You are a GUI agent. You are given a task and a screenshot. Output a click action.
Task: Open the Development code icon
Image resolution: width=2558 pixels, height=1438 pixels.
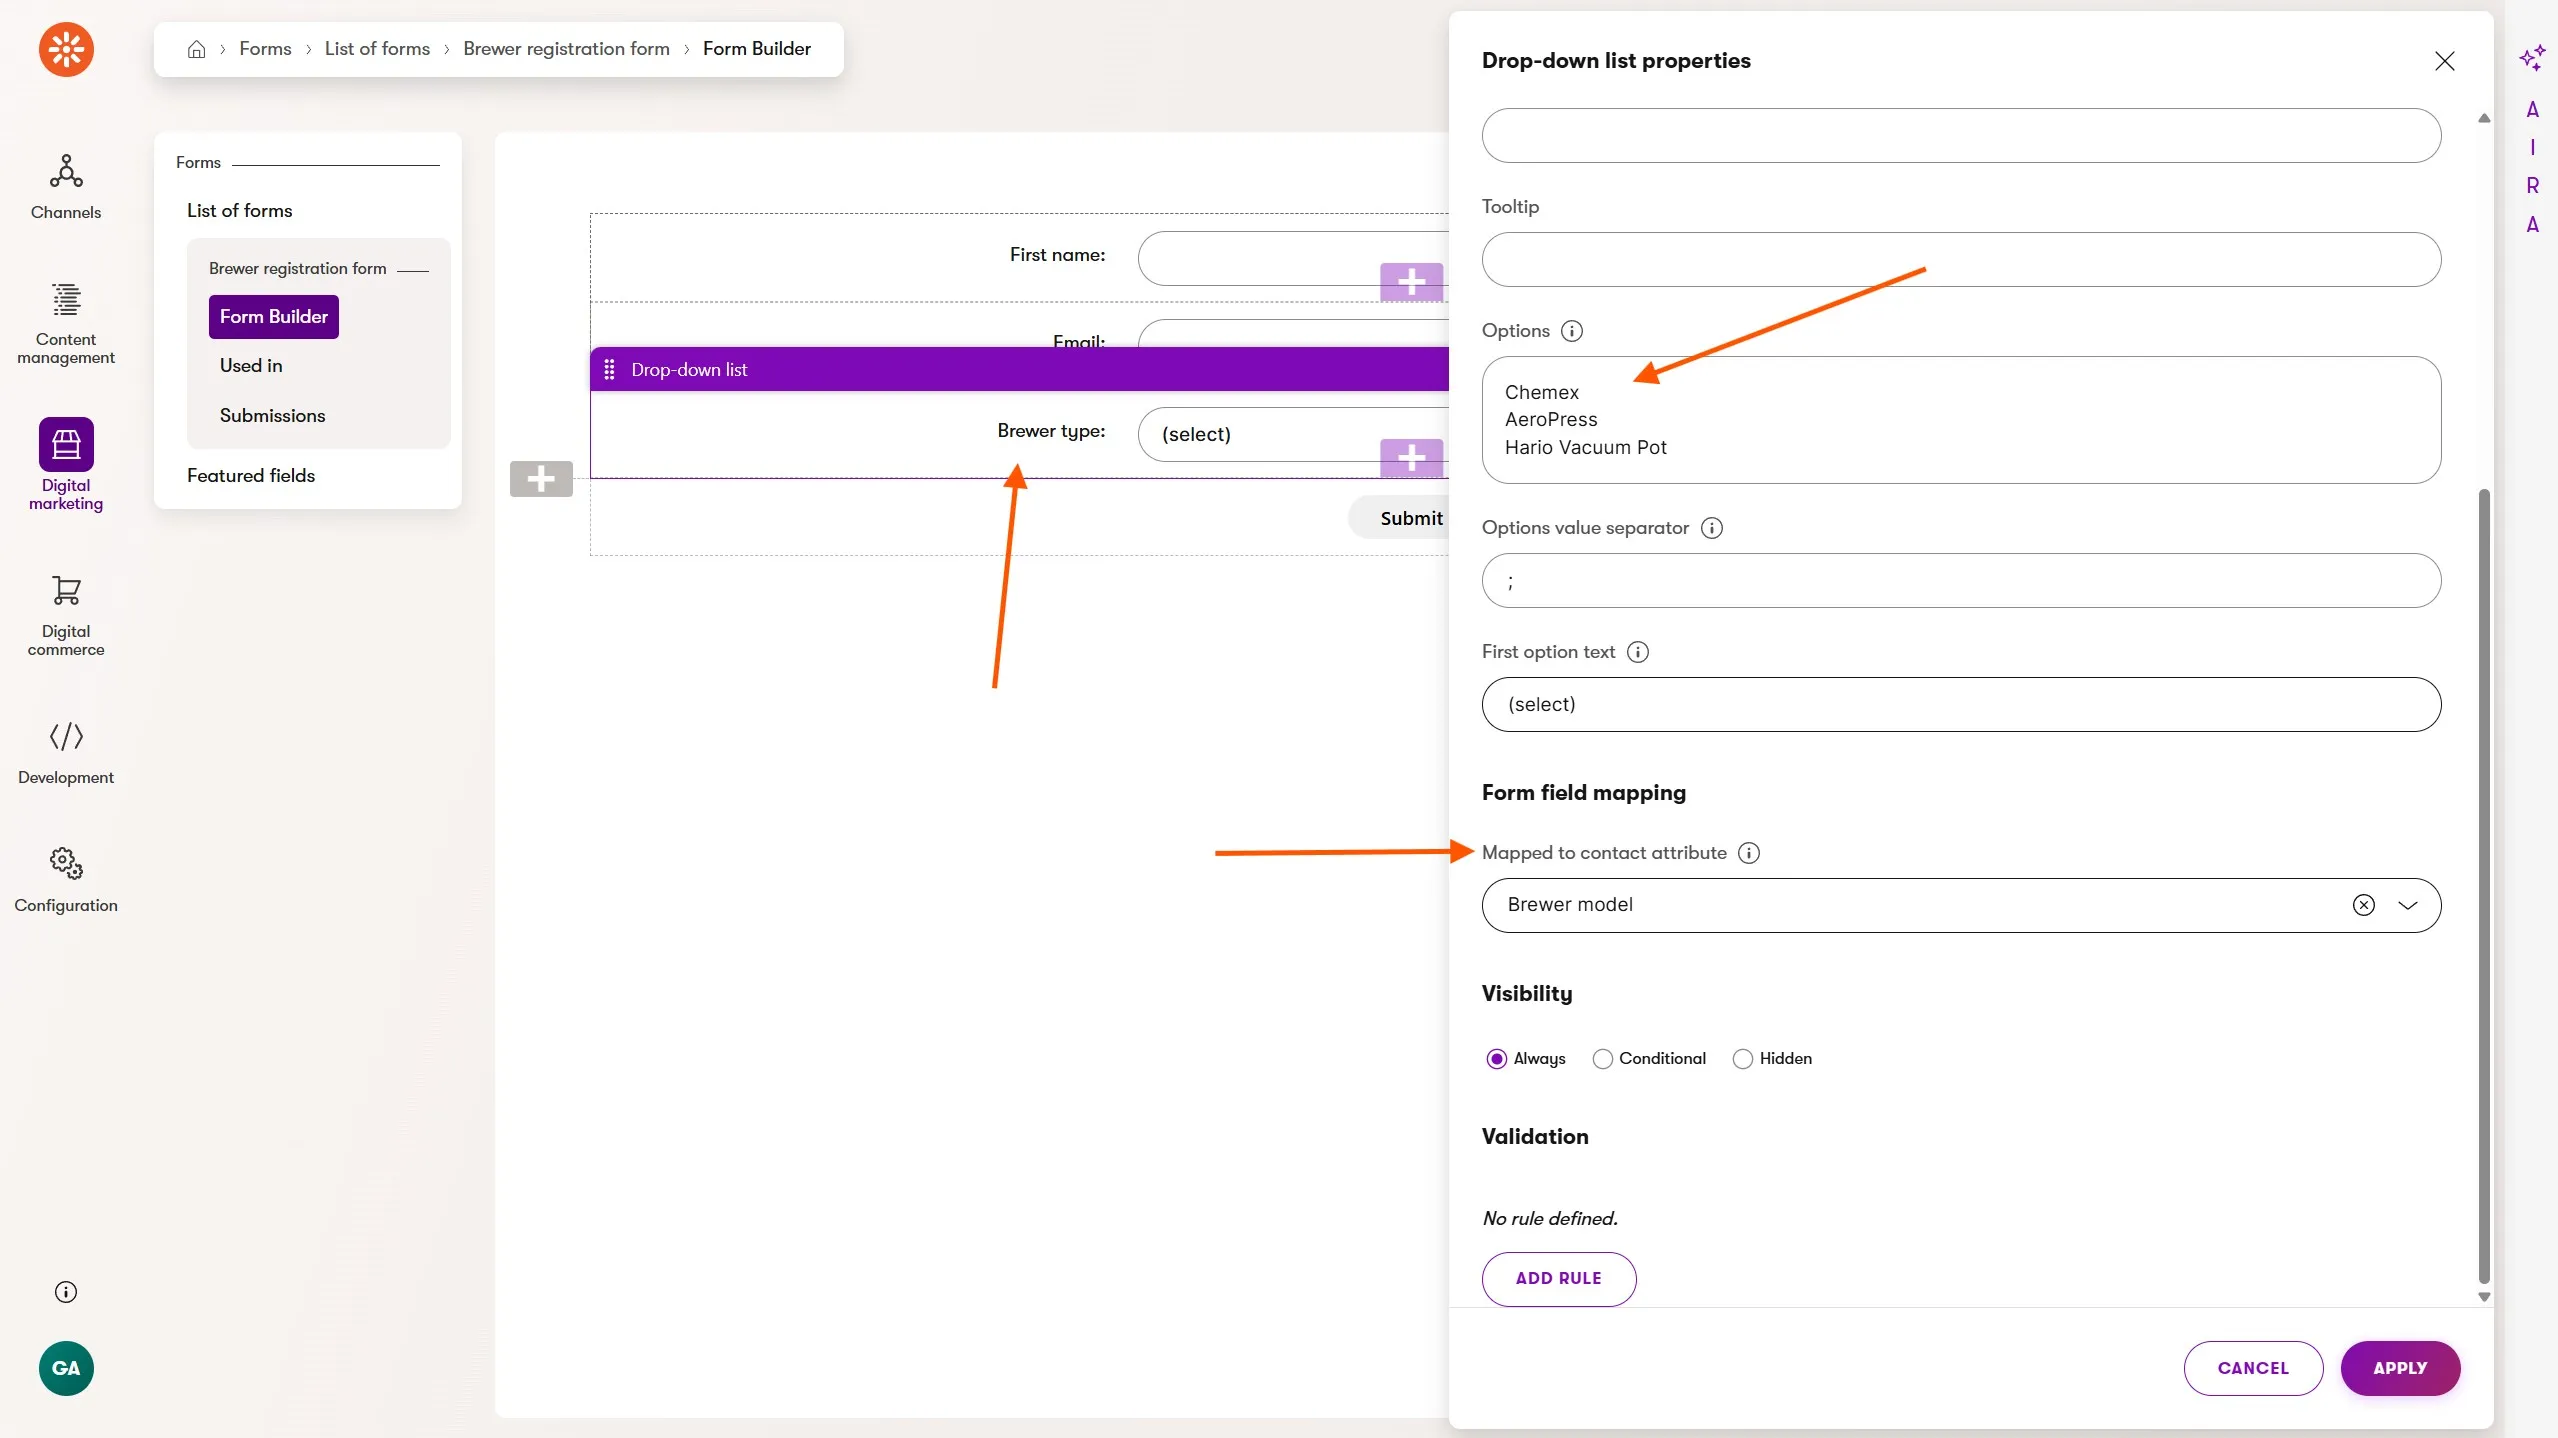click(66, 737)
